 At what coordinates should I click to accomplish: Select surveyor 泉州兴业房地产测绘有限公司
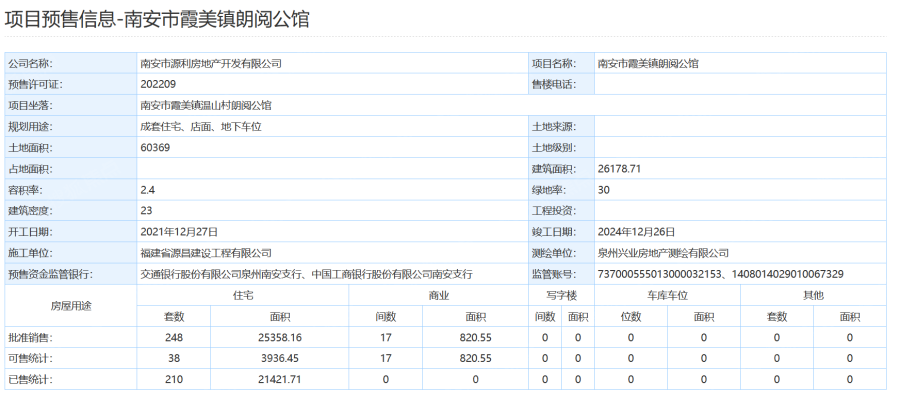point(663,254)
